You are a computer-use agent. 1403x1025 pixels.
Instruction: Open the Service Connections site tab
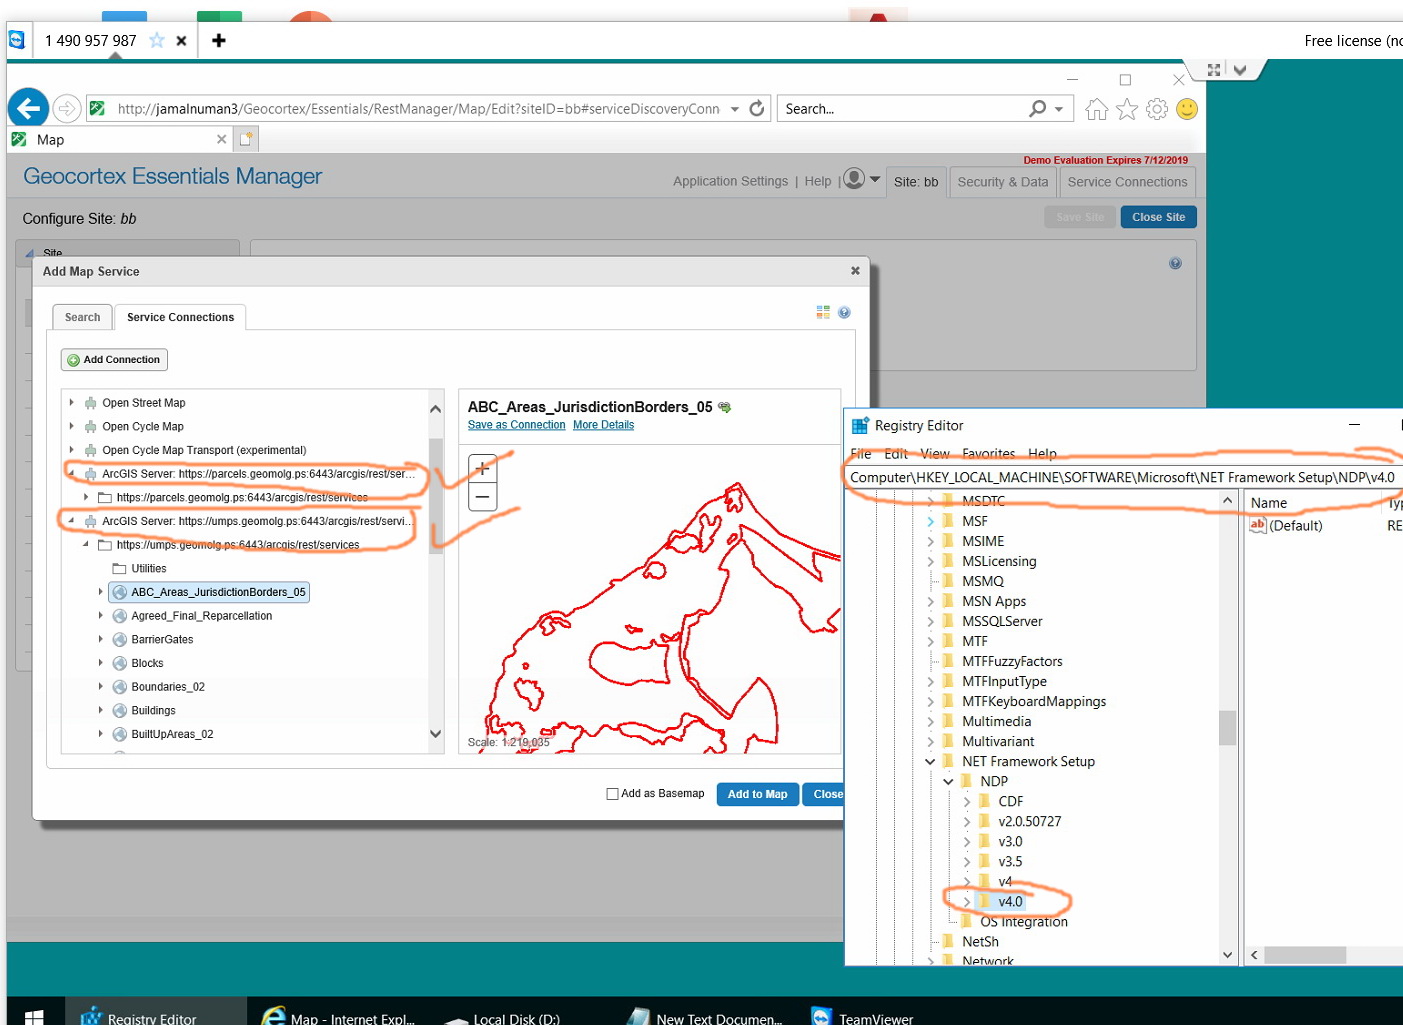pos(1127,182)
